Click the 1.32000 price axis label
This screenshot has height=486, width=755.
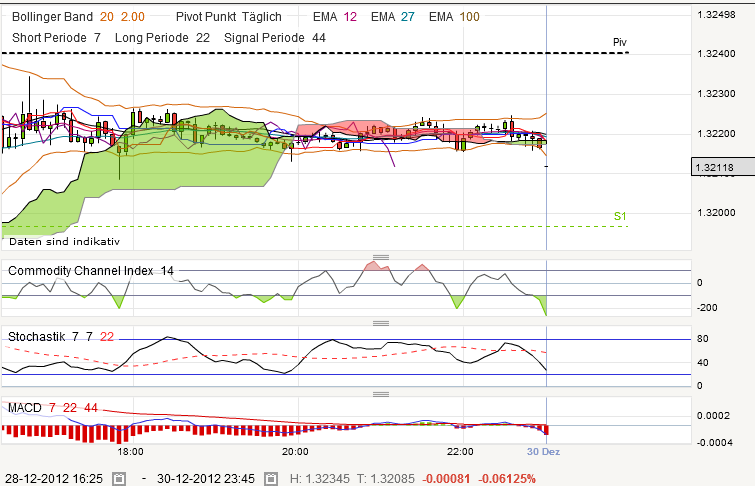point(716,213)
